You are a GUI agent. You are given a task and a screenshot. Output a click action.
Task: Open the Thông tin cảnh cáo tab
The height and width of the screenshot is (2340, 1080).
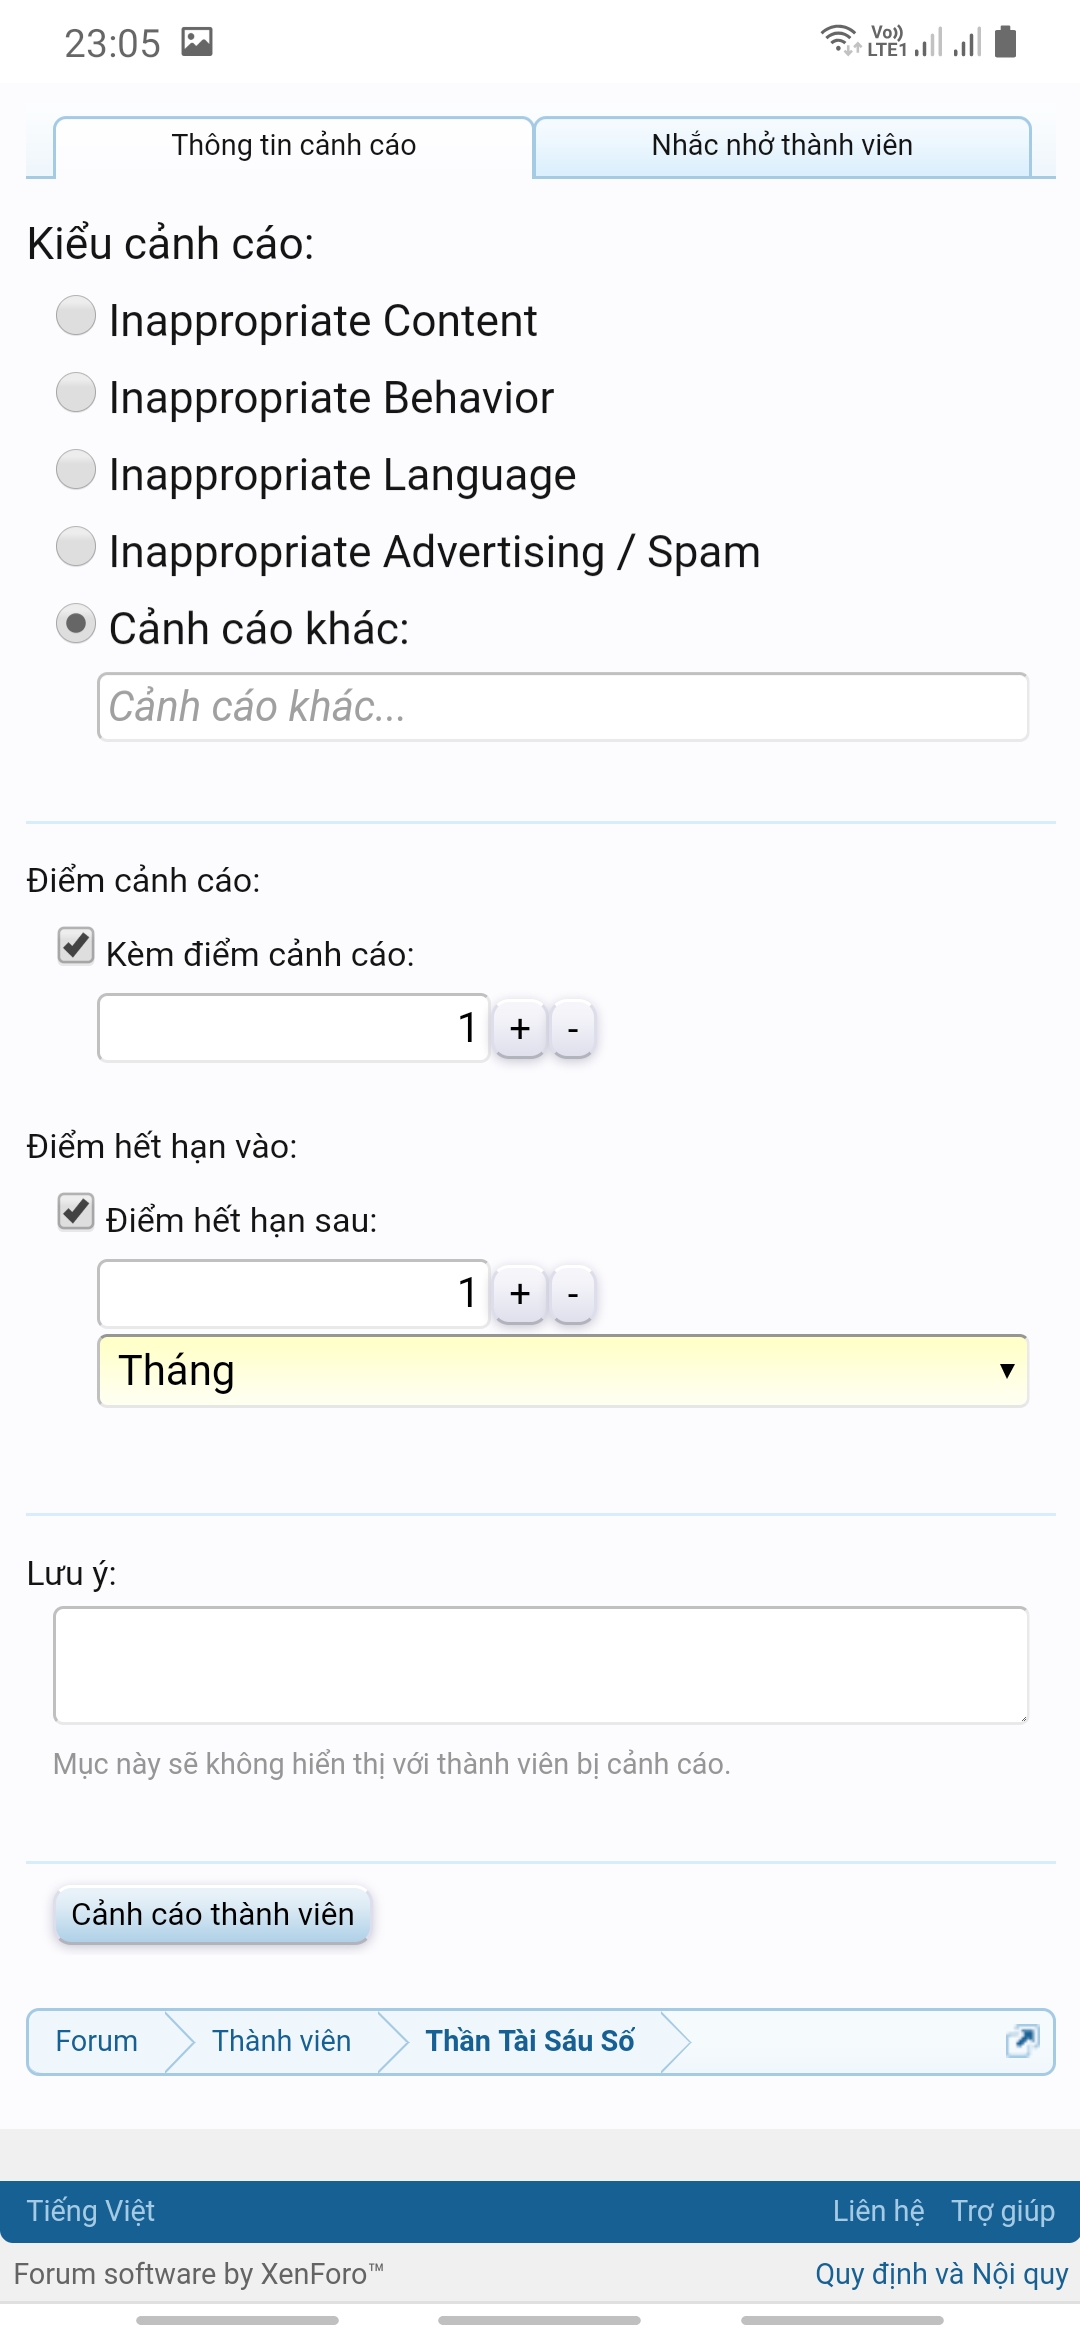click(293, 146)
